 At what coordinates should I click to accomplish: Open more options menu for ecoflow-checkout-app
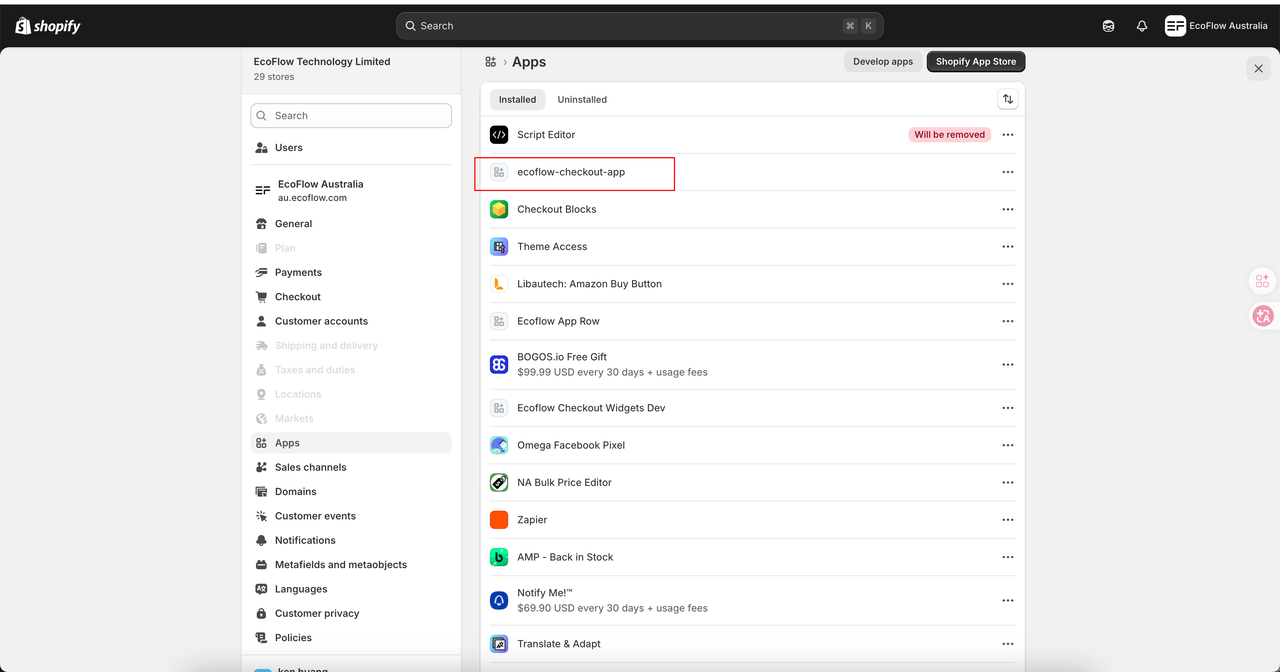1007,172
